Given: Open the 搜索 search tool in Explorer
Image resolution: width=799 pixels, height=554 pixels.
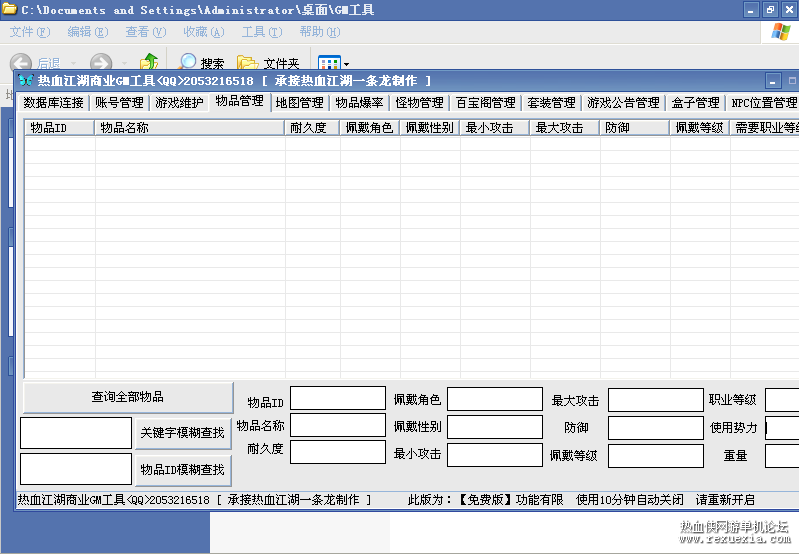Looking at the screenshot, I should (x=202, y=62).
